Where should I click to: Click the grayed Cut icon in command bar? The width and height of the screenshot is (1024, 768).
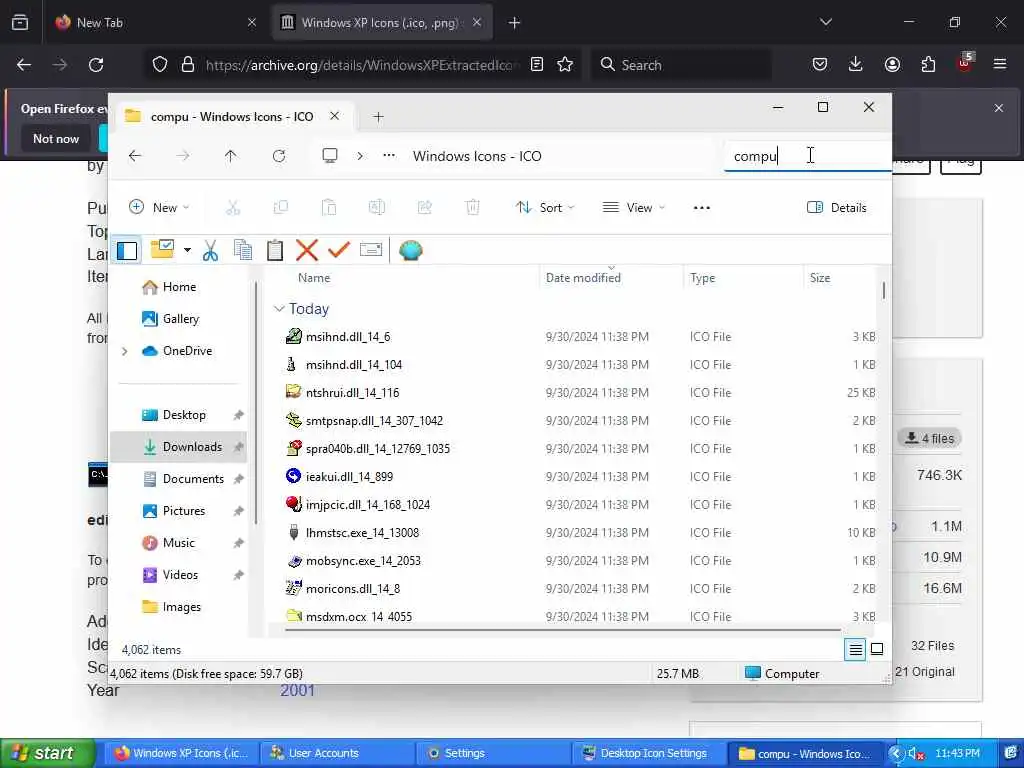pos(233,208)
